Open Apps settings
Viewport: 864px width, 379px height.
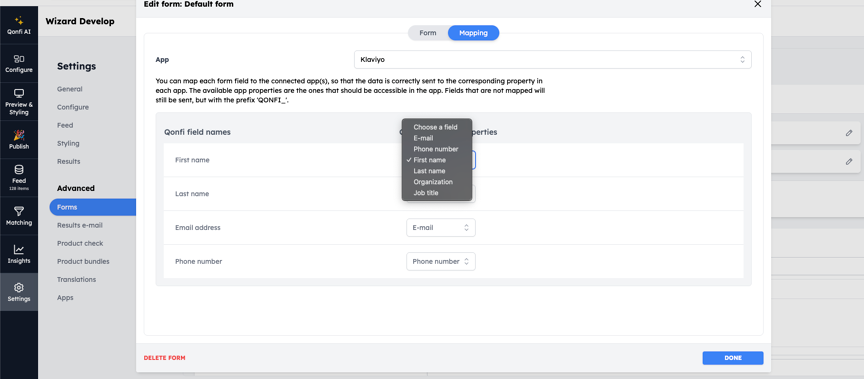(65, 298)
